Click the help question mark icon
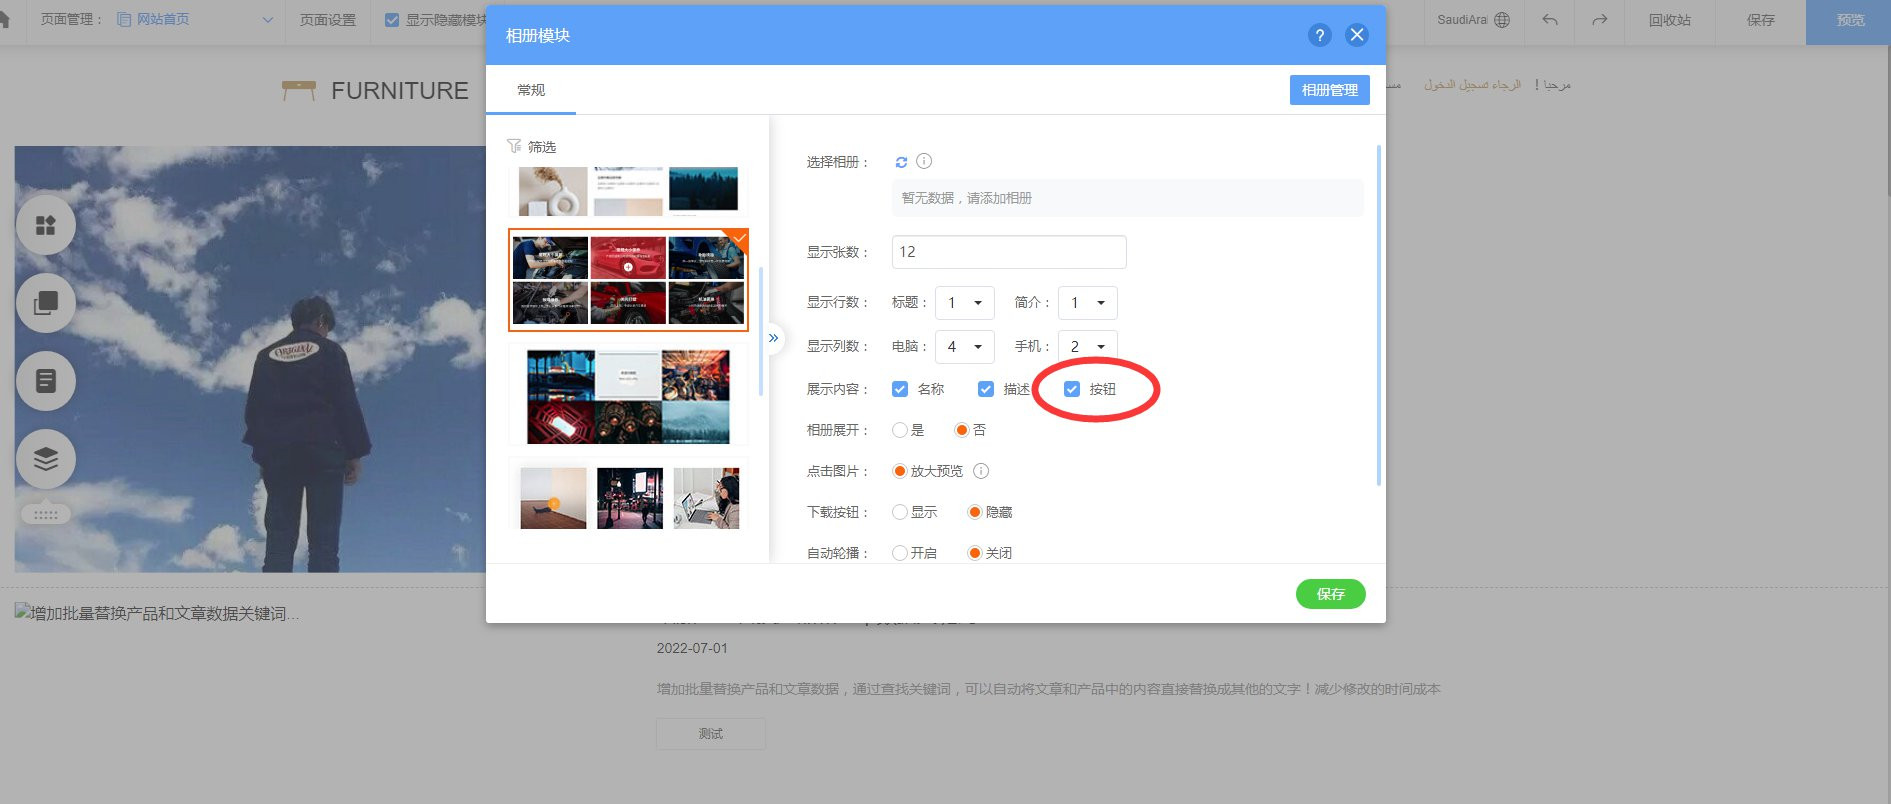This screenshot has width=1891, height=804. click(x=1319, y=35)
